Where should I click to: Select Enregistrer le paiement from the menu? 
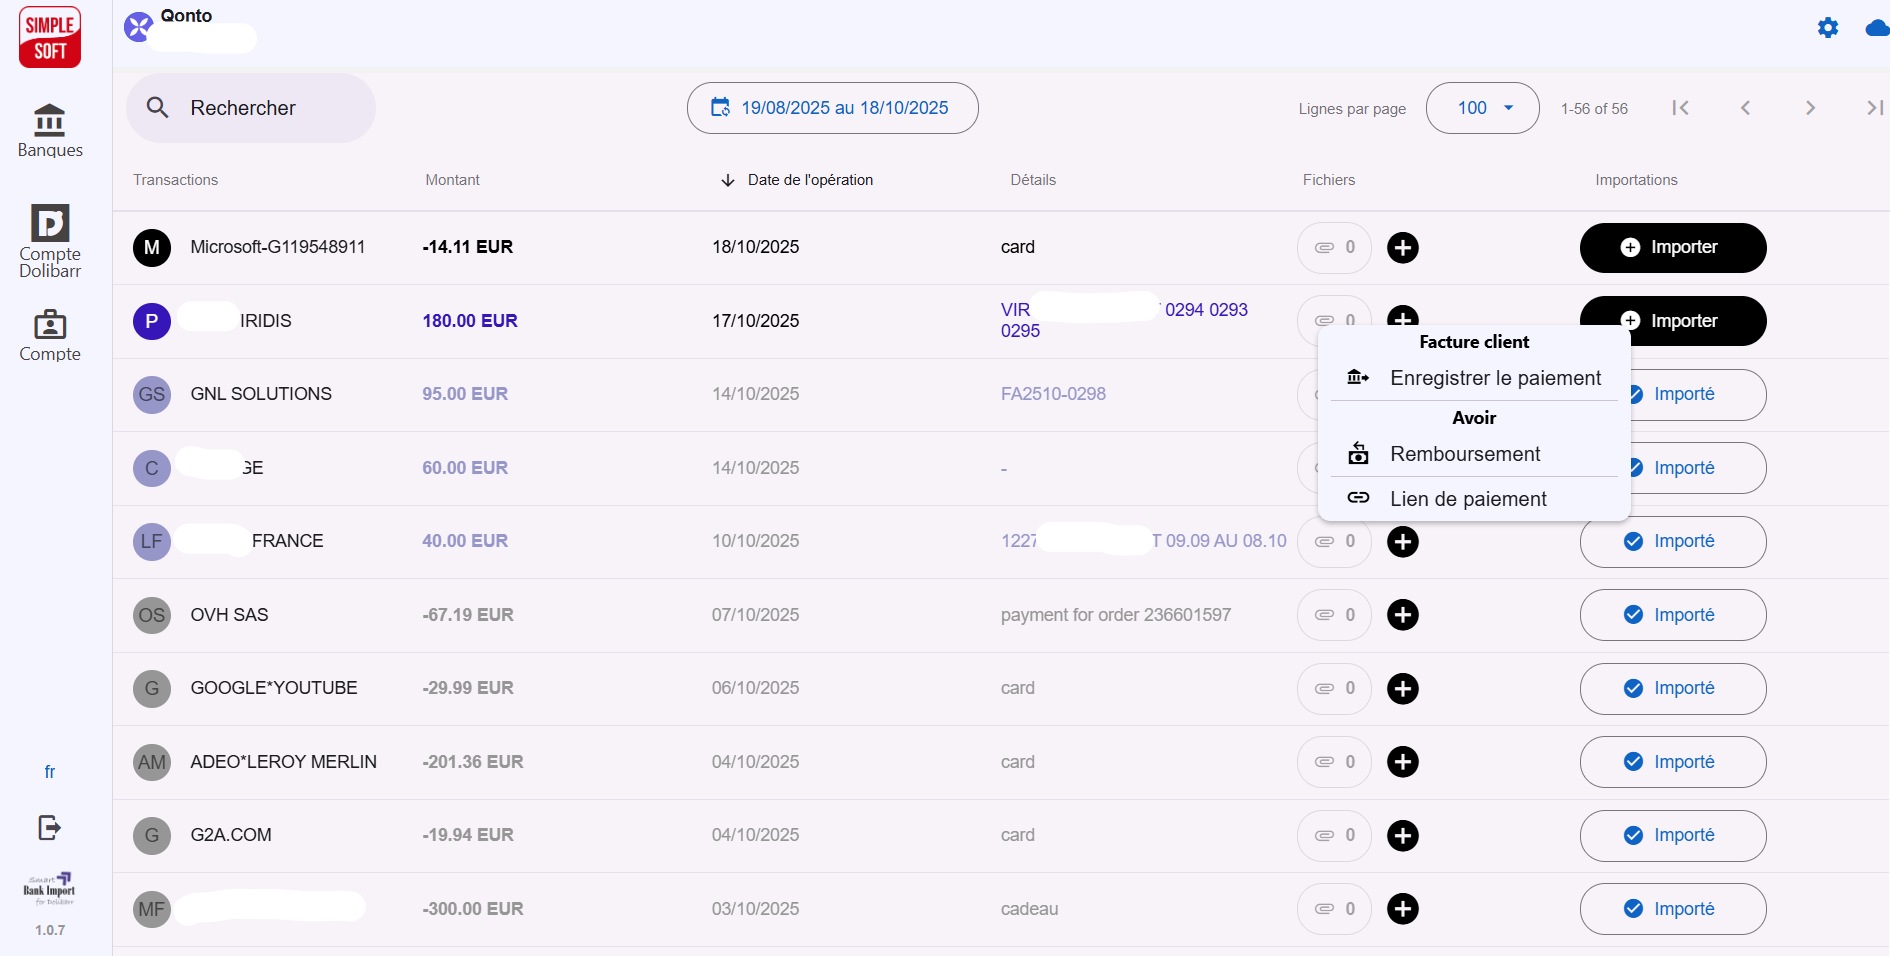(x=1495, y=378)
